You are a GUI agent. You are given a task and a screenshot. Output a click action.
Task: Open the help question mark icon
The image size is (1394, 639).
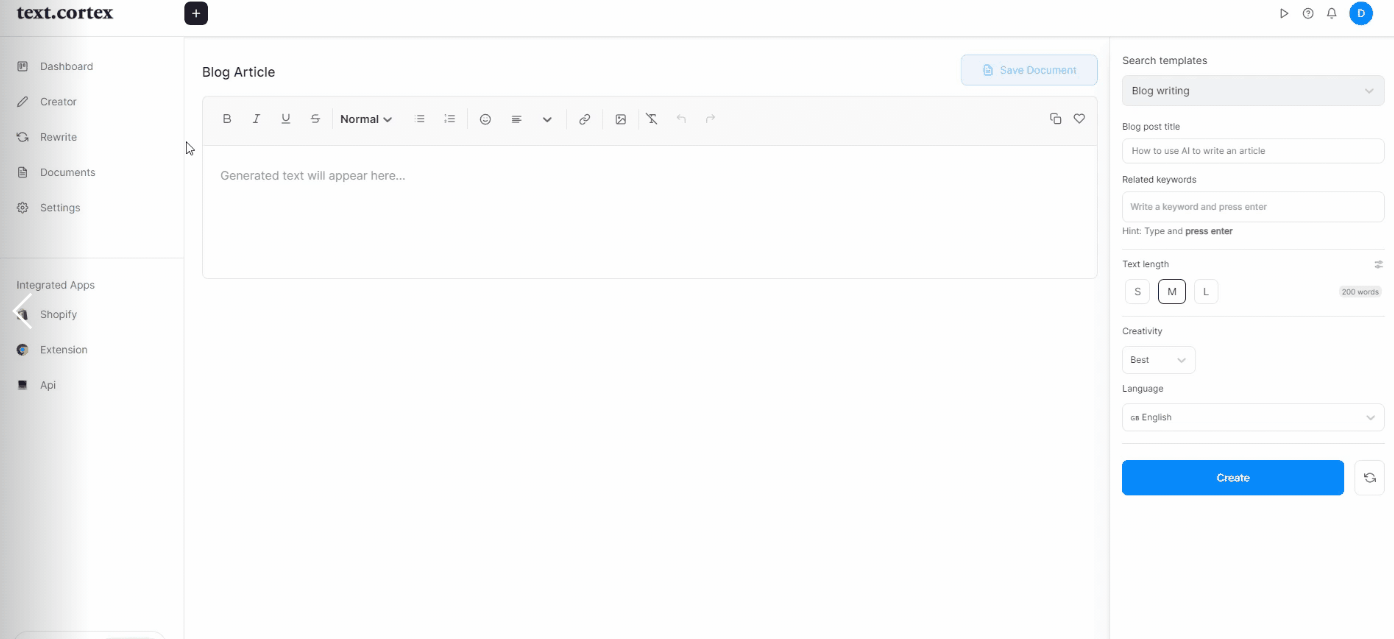coord(1308,14)
